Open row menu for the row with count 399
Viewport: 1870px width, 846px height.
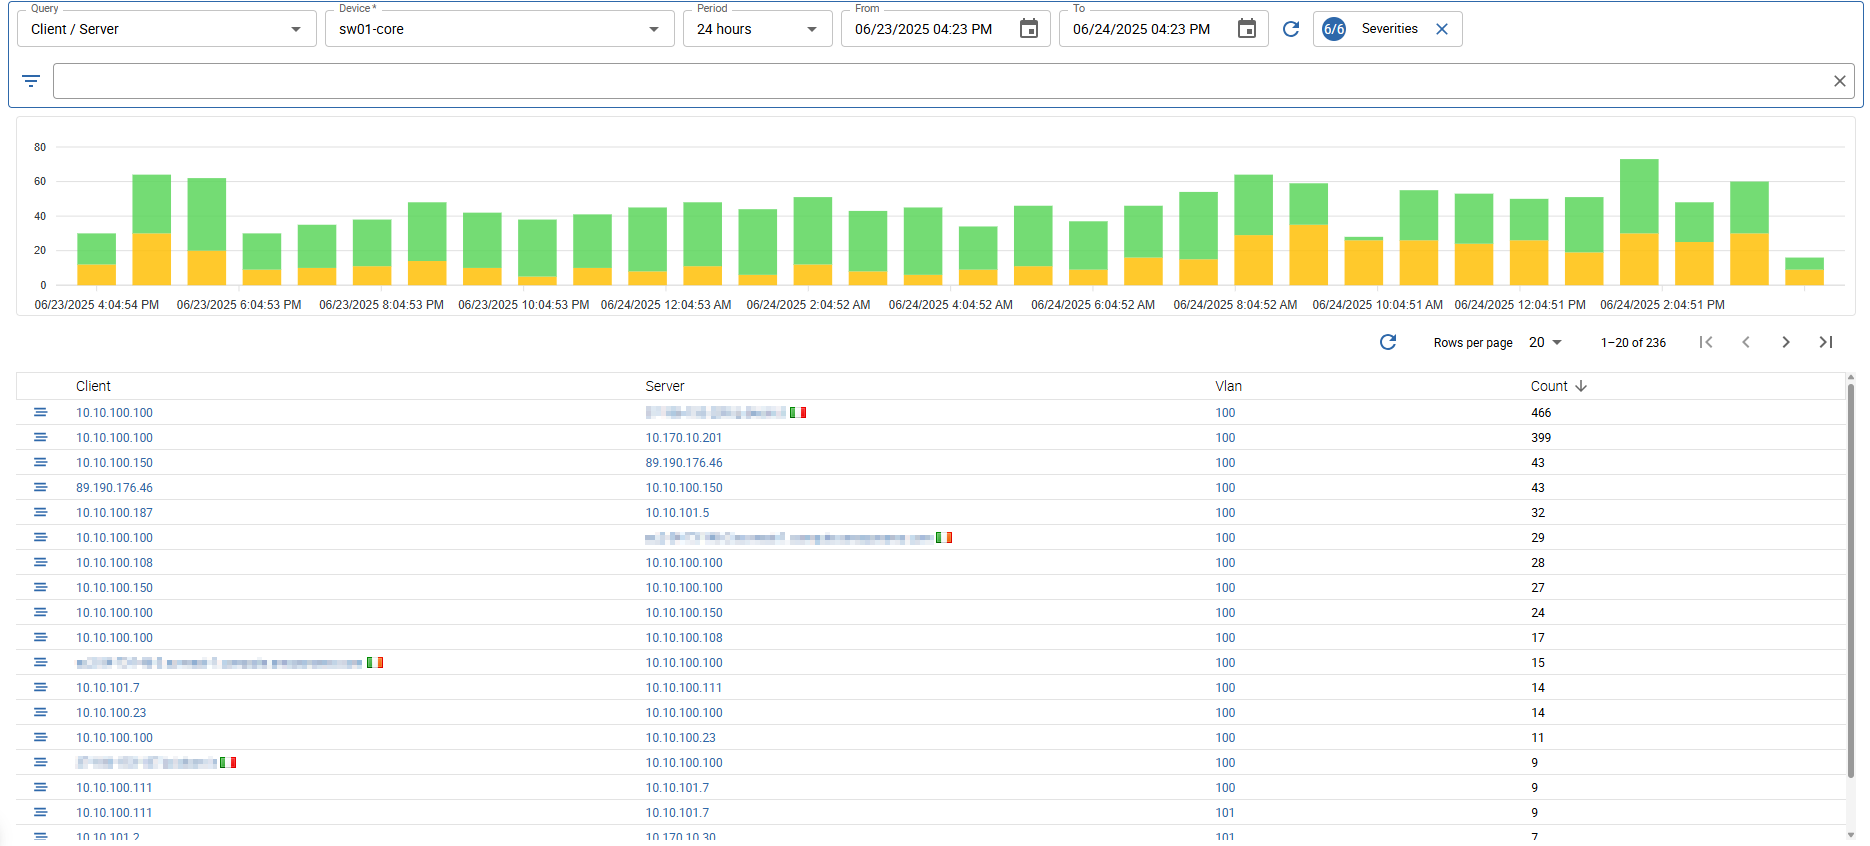point(40,437)
